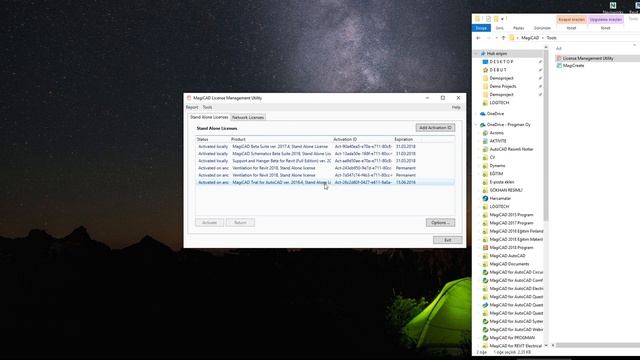
Task: Open the Tools menu in License Utility
Action: 207,107
